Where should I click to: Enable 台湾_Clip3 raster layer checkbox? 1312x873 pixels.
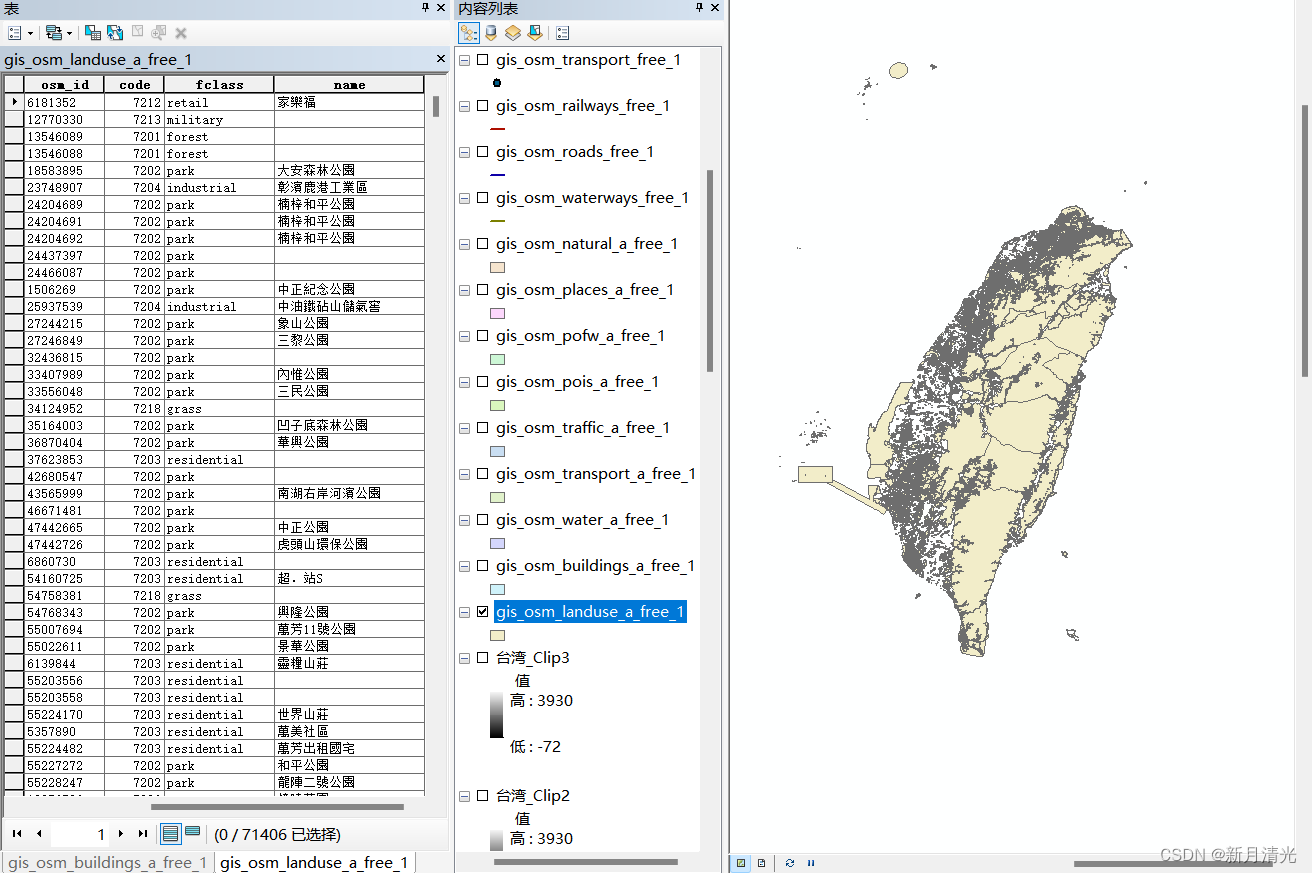click(x=483, y=658)
